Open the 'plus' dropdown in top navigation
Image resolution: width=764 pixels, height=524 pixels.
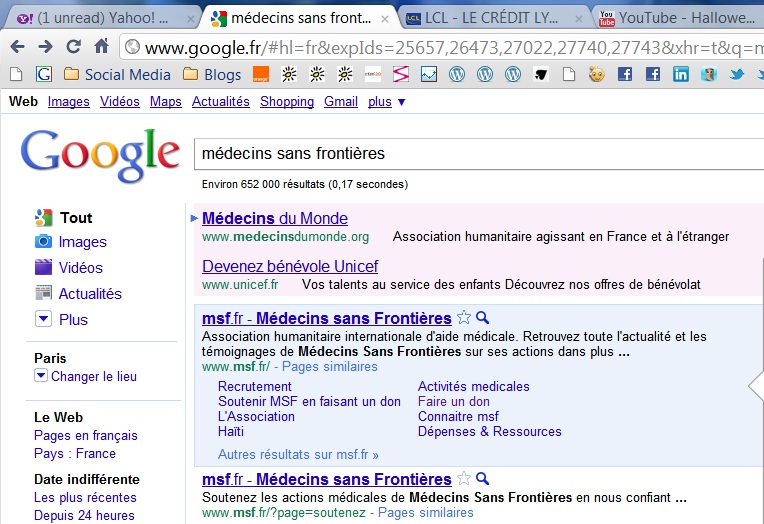click(387, 101)
